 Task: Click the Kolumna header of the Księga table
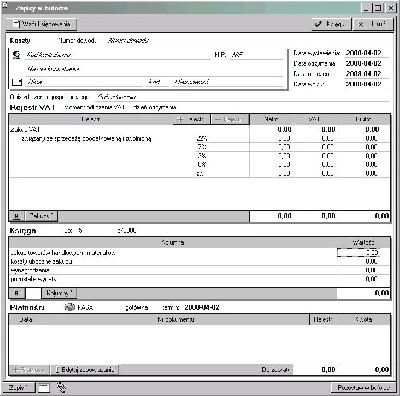click(172, 243)
